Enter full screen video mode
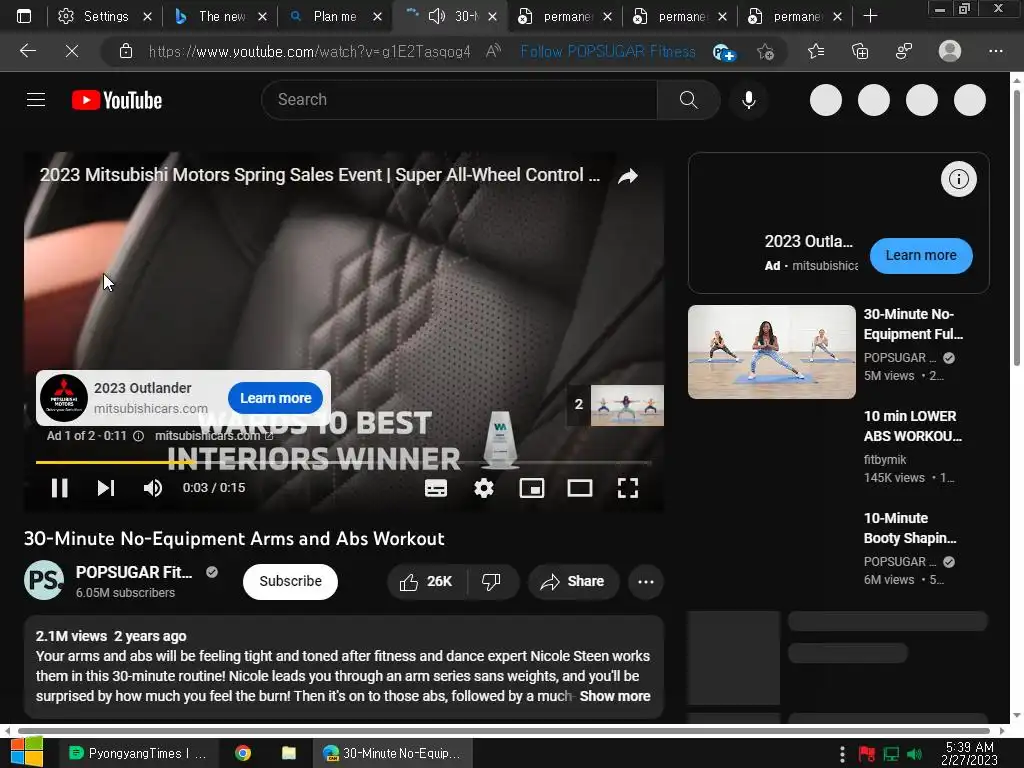The height and width of the screenshot is (768, 1024). 628,488
